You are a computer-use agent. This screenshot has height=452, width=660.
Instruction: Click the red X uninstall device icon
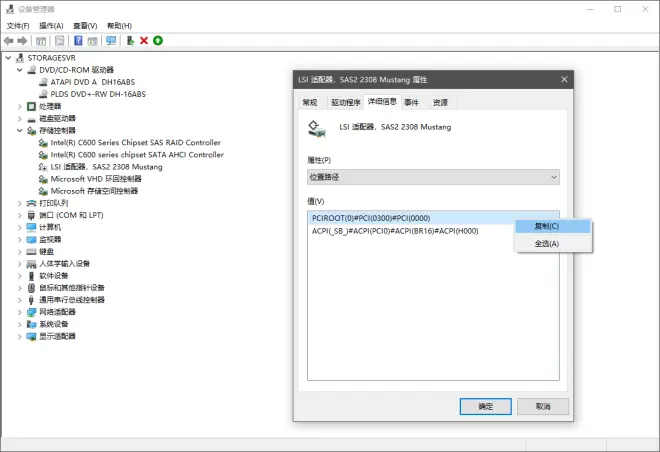(x=144, y=41)
